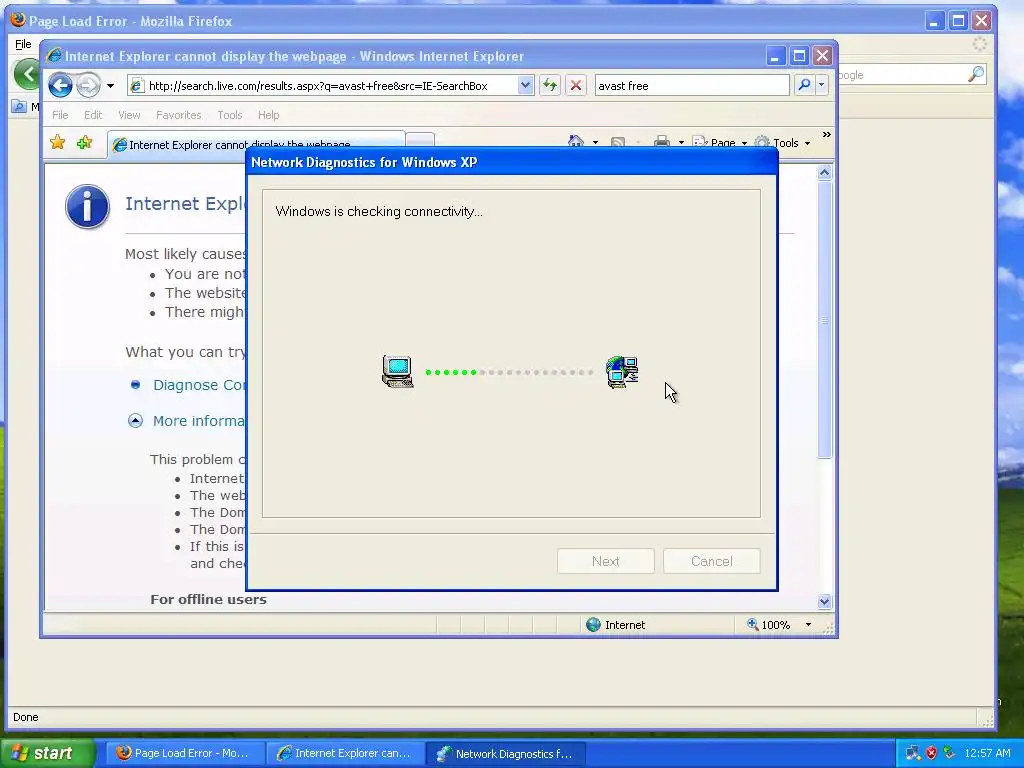1024x768 pixels.
Task: Click the network connection tray icon
Action: pyautogui.click(x=912, y=753)
